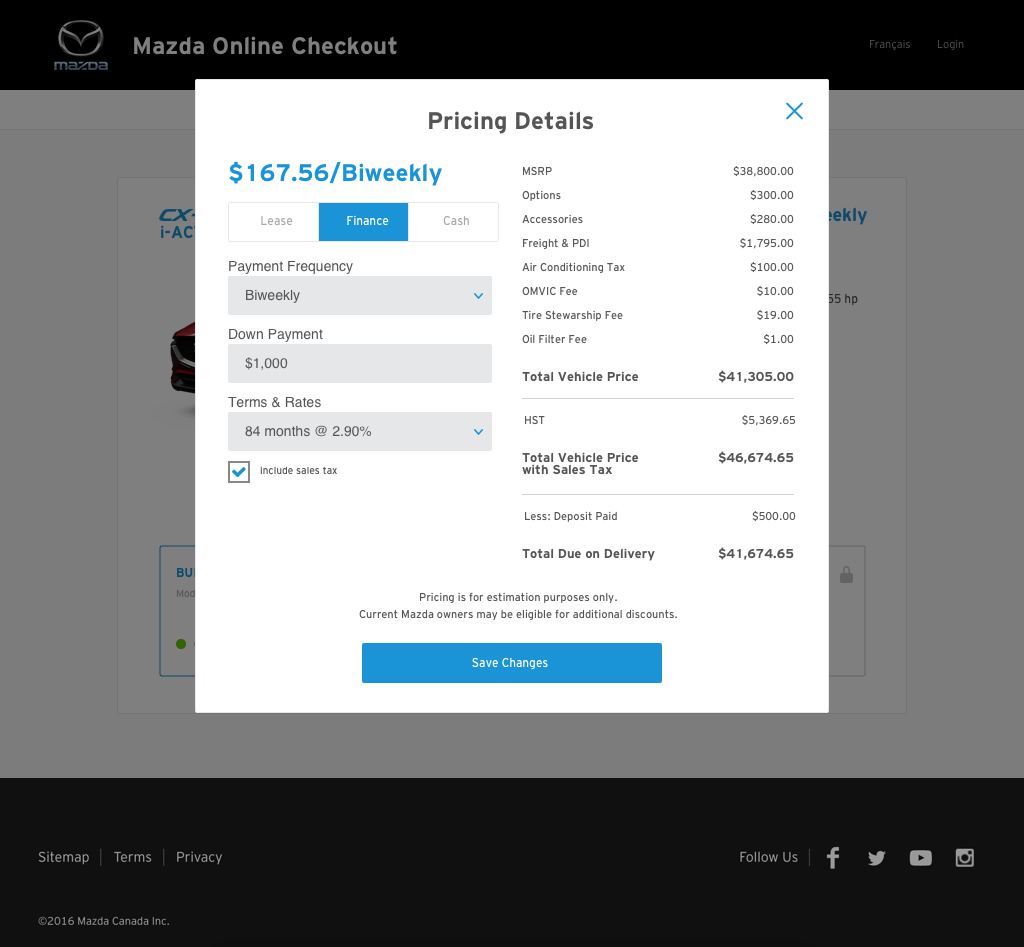
Task: Switch to the Cash tab
Action: pos(453,221)
